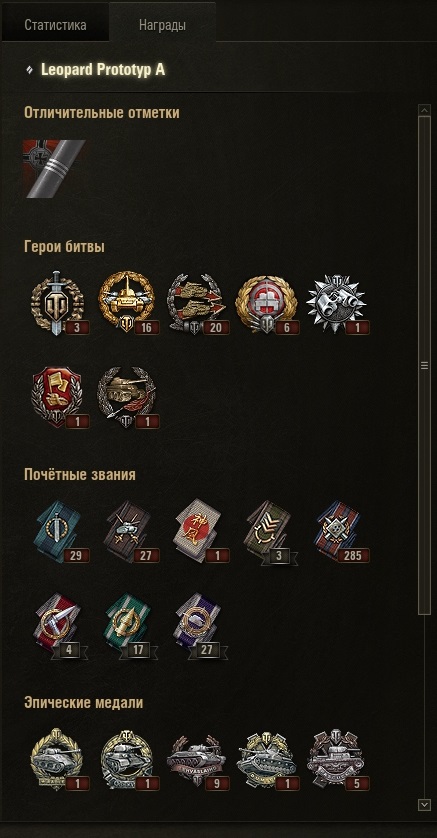Click the red cross wreath medal with count 6

[267, 304]
